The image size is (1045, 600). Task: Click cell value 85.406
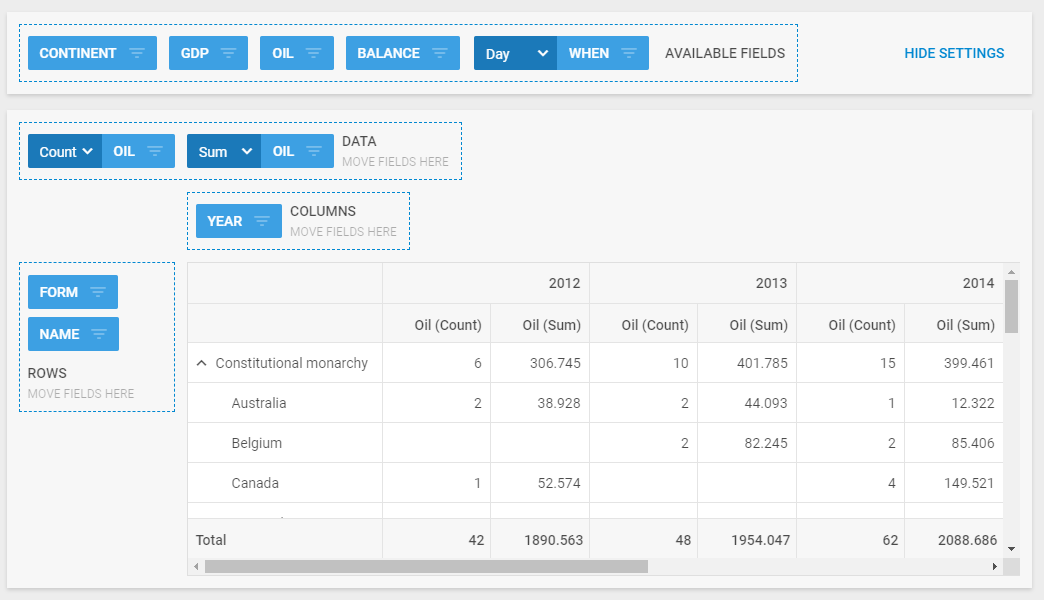tap(973, 443)
